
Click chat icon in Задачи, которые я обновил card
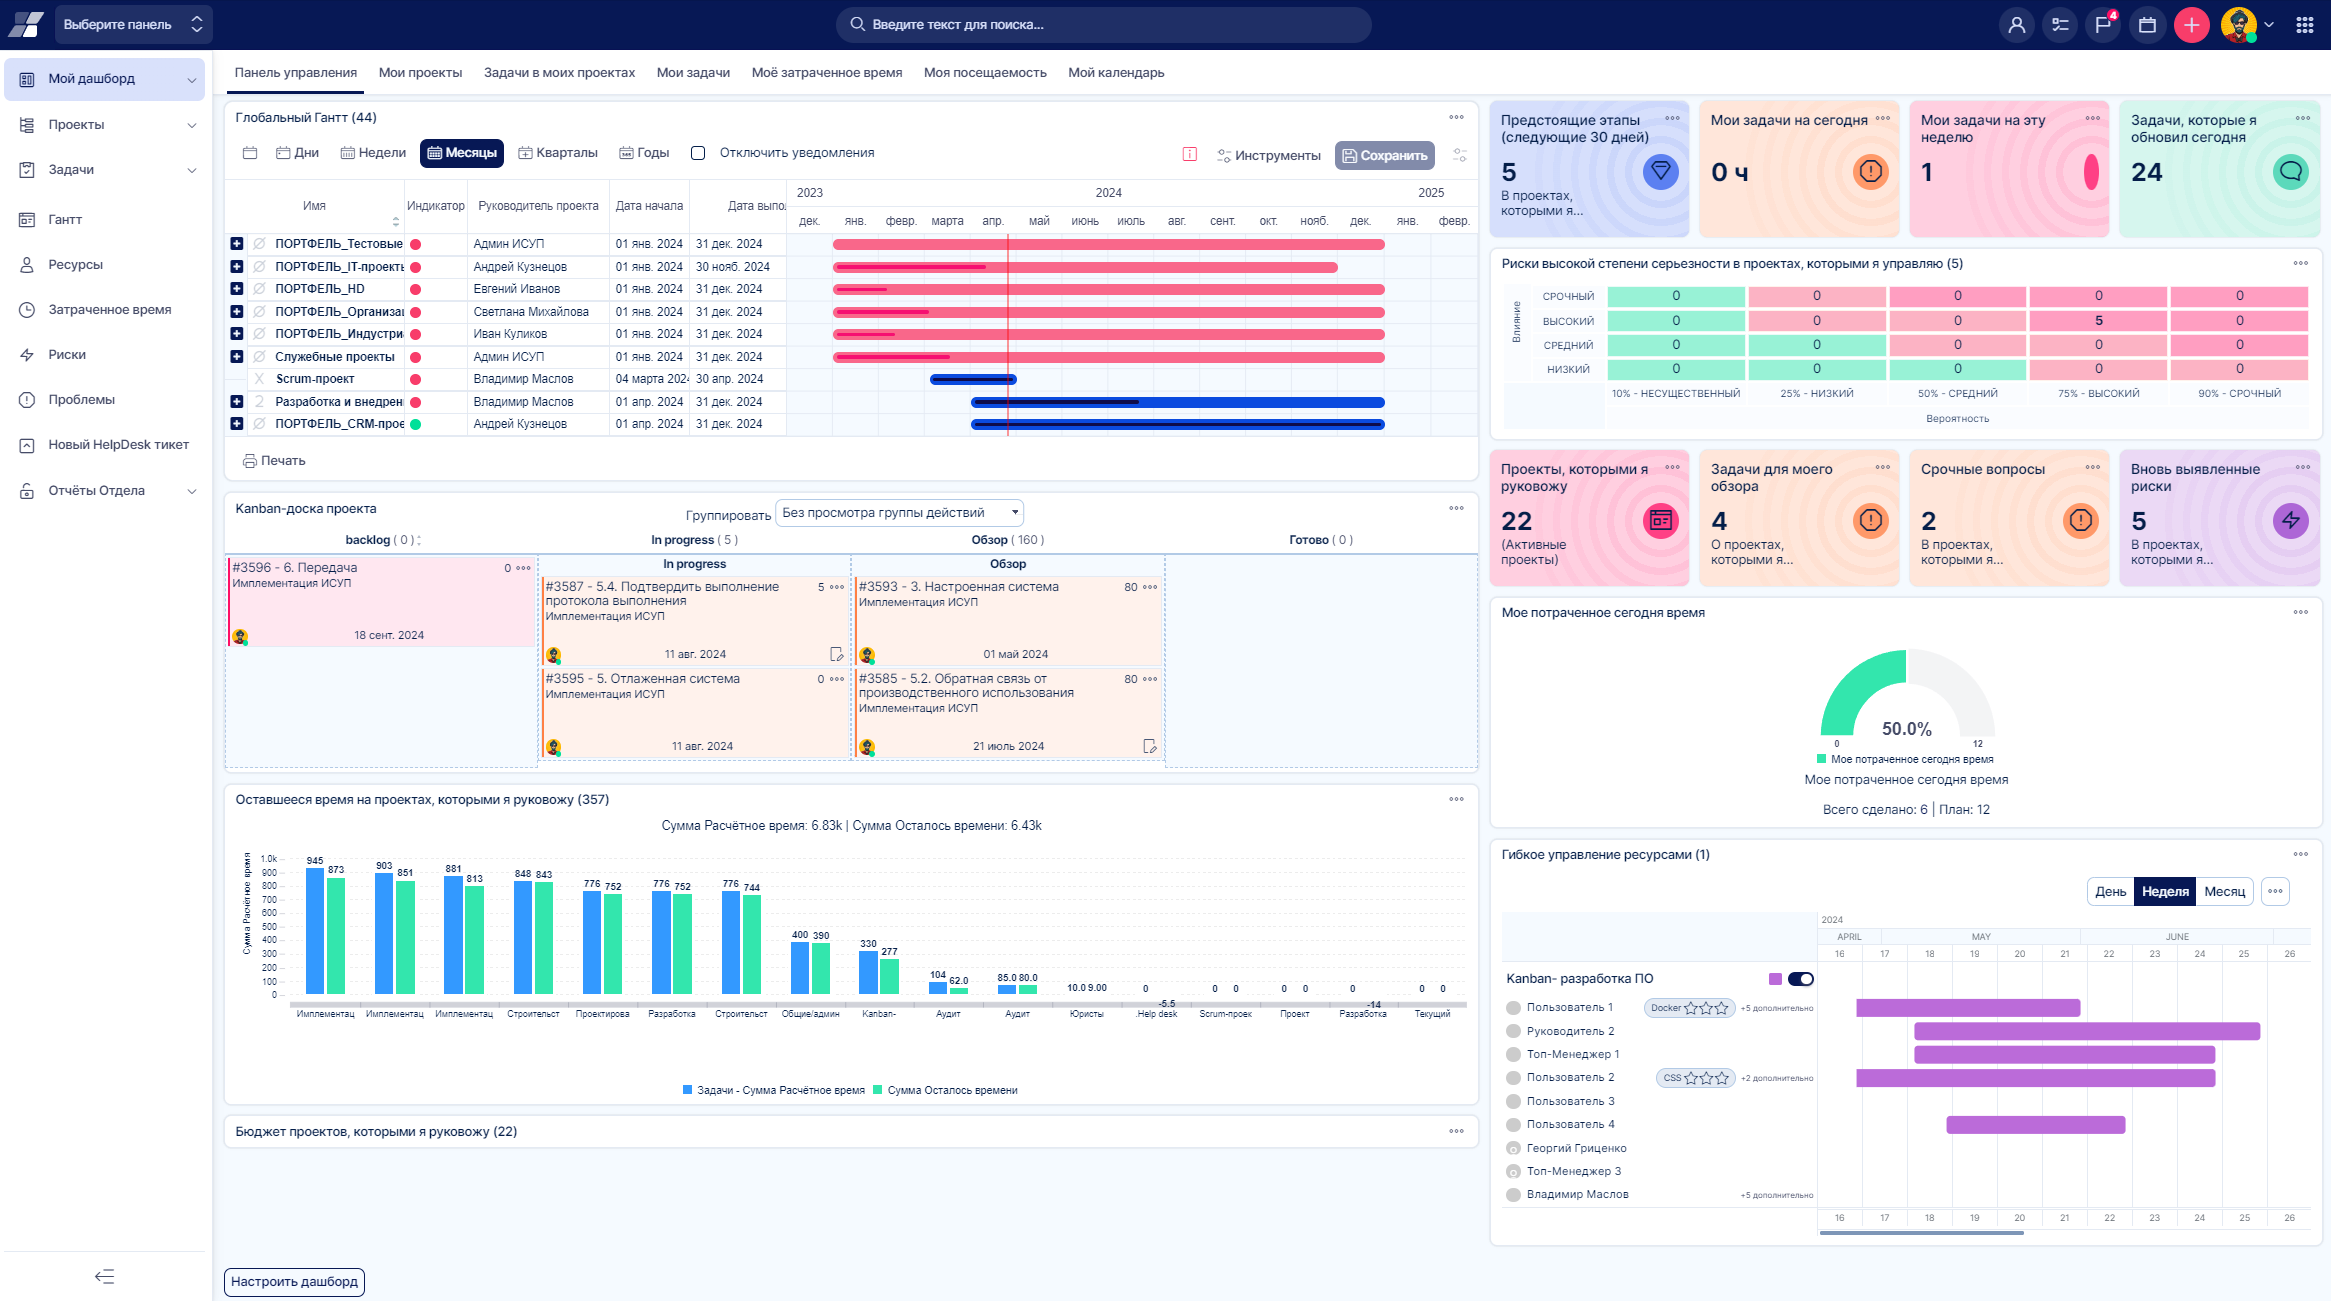tap(2290, 171)
